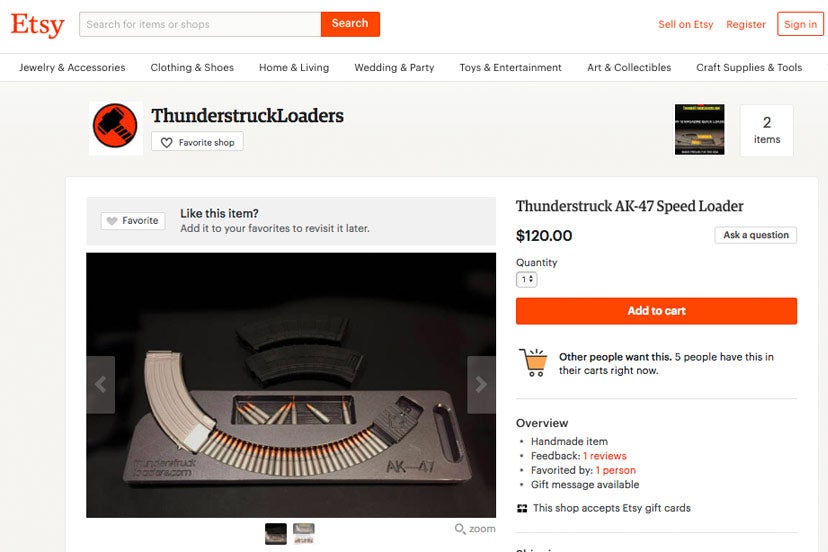Open the ThunderstruckLoaders hammer shop avatar

click(116, 128)
